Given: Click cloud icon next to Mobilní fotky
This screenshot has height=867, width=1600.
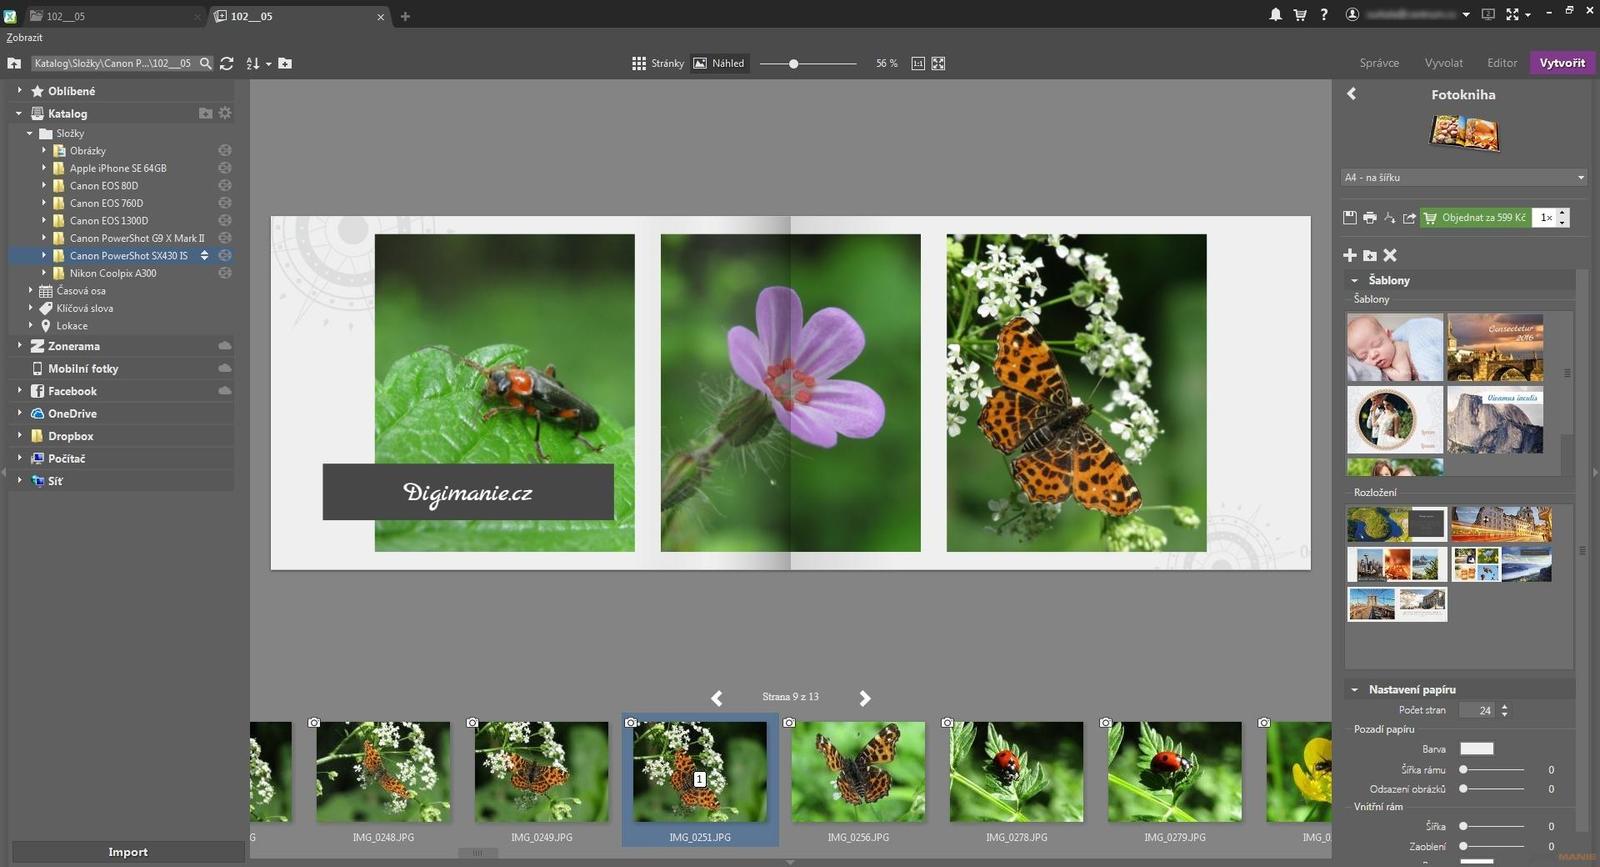Looking at the screenshot, I should pos(225,368).
